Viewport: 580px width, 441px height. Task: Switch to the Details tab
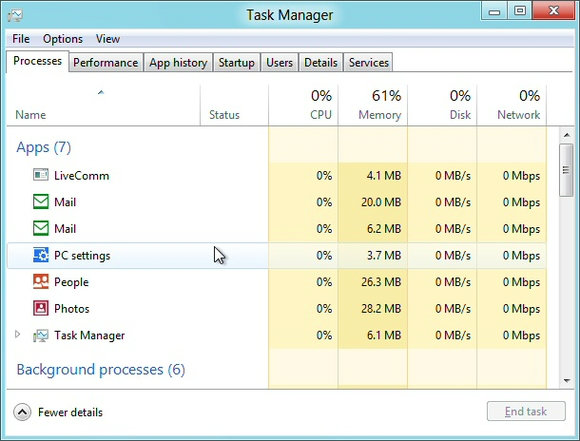click(321, 63)
